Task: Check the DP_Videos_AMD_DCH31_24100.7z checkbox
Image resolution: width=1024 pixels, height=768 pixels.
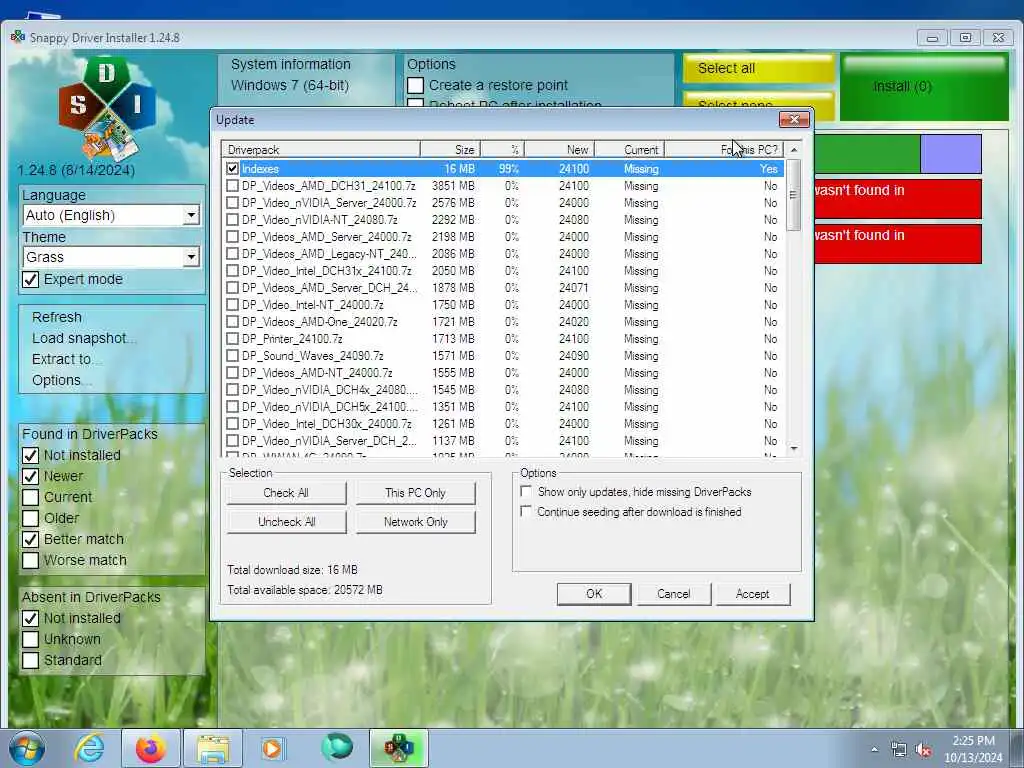Action: point(232,185)
